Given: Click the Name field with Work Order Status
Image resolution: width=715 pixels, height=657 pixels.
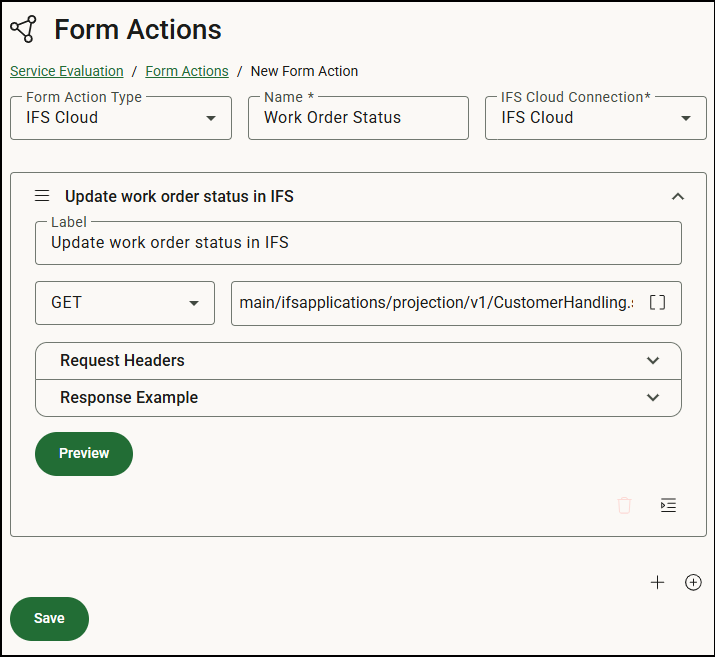Looking at the screenshot, I should [x=358, y=118].
